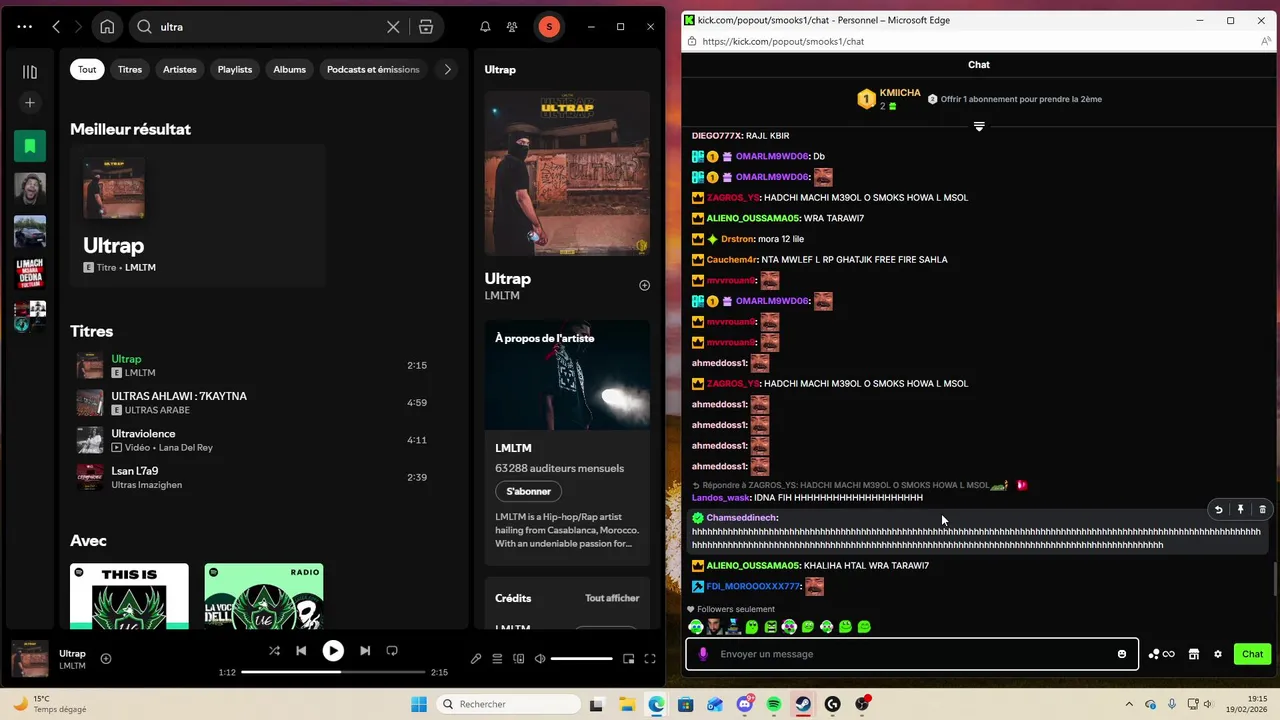
Task: Follow LMLTM with the S'abonner button
Action: point(528,491)
